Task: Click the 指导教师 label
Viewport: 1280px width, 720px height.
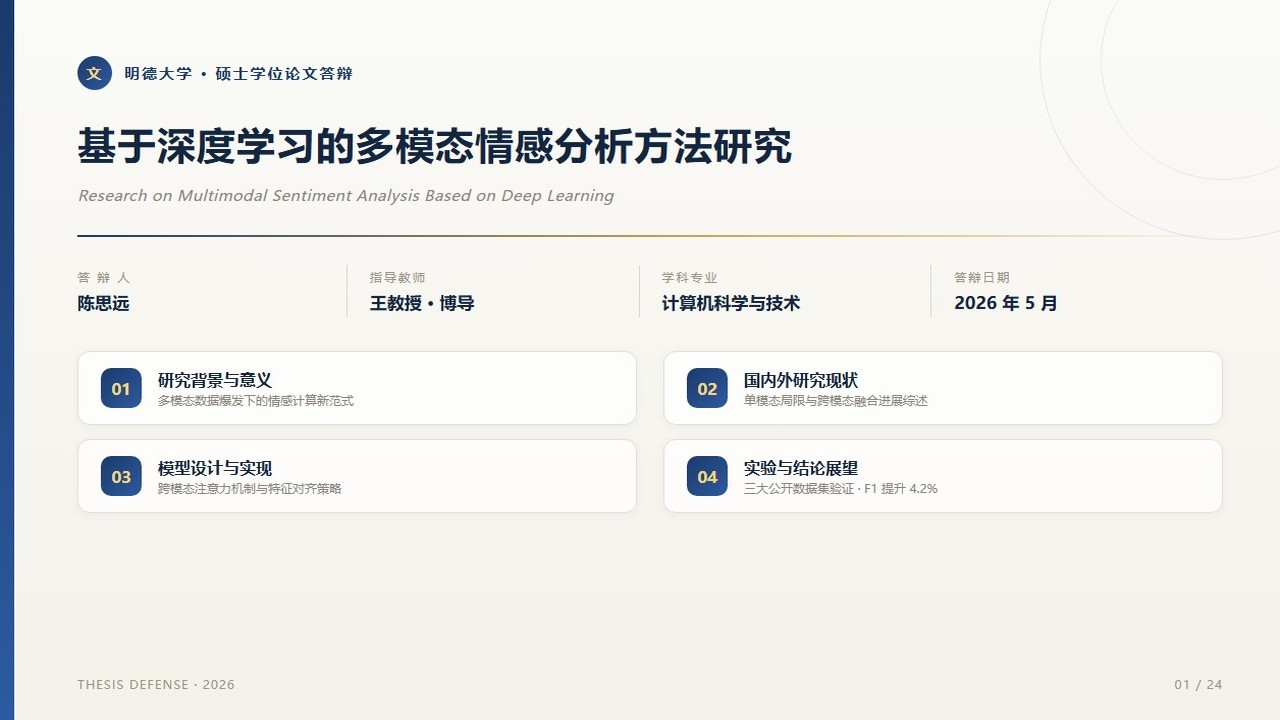Action: click(397, 278)
